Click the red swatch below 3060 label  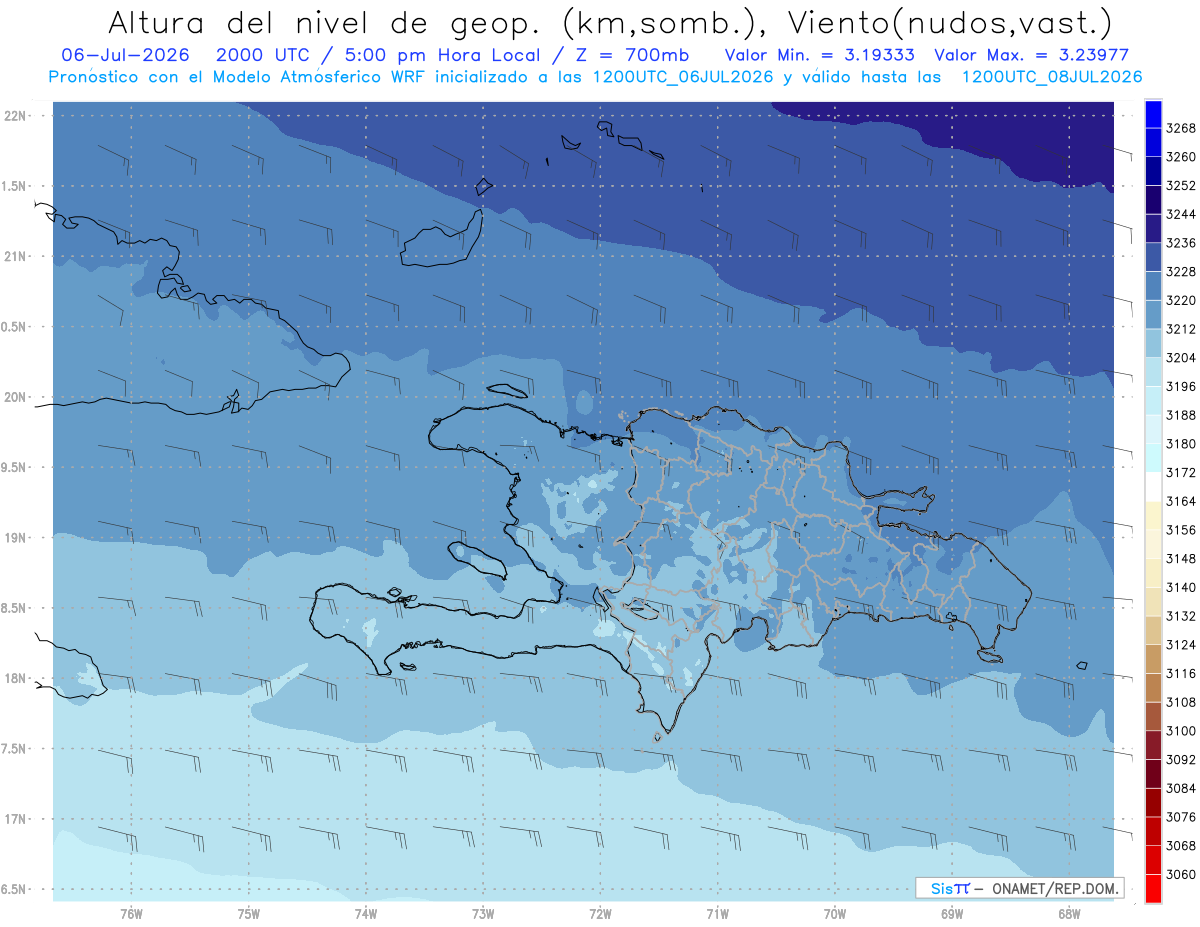tap(1153, 888)
